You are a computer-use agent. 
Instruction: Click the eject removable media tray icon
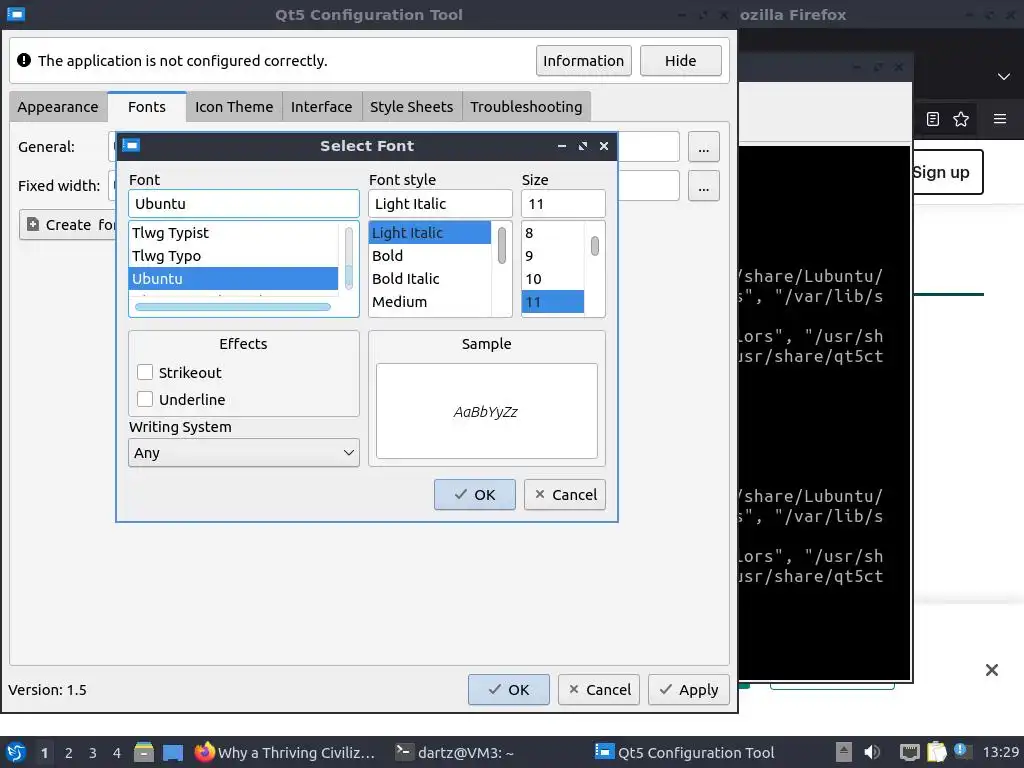[844, 752]
